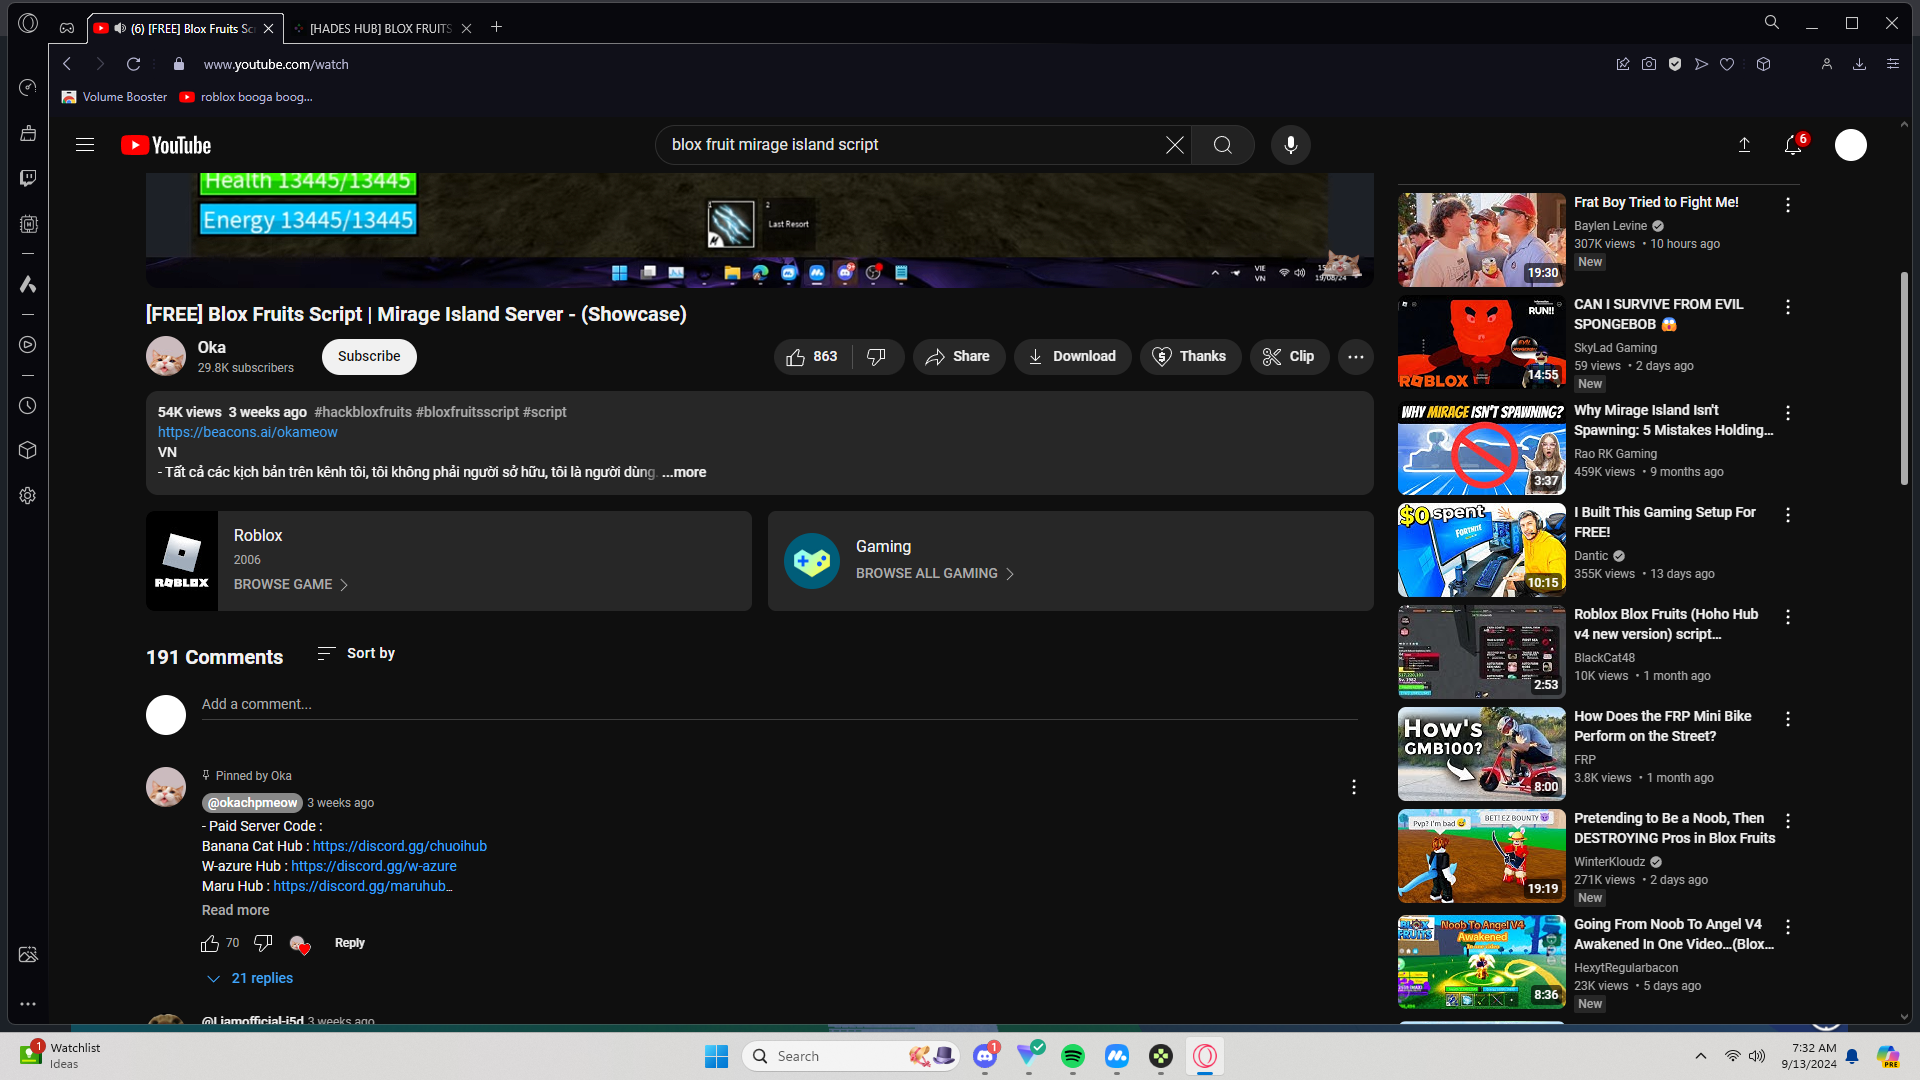Open Why Mirage Island Isn't Spawning thumbnail
This screenshot has height=1080, width=1920.
[x=1481, y=449]
